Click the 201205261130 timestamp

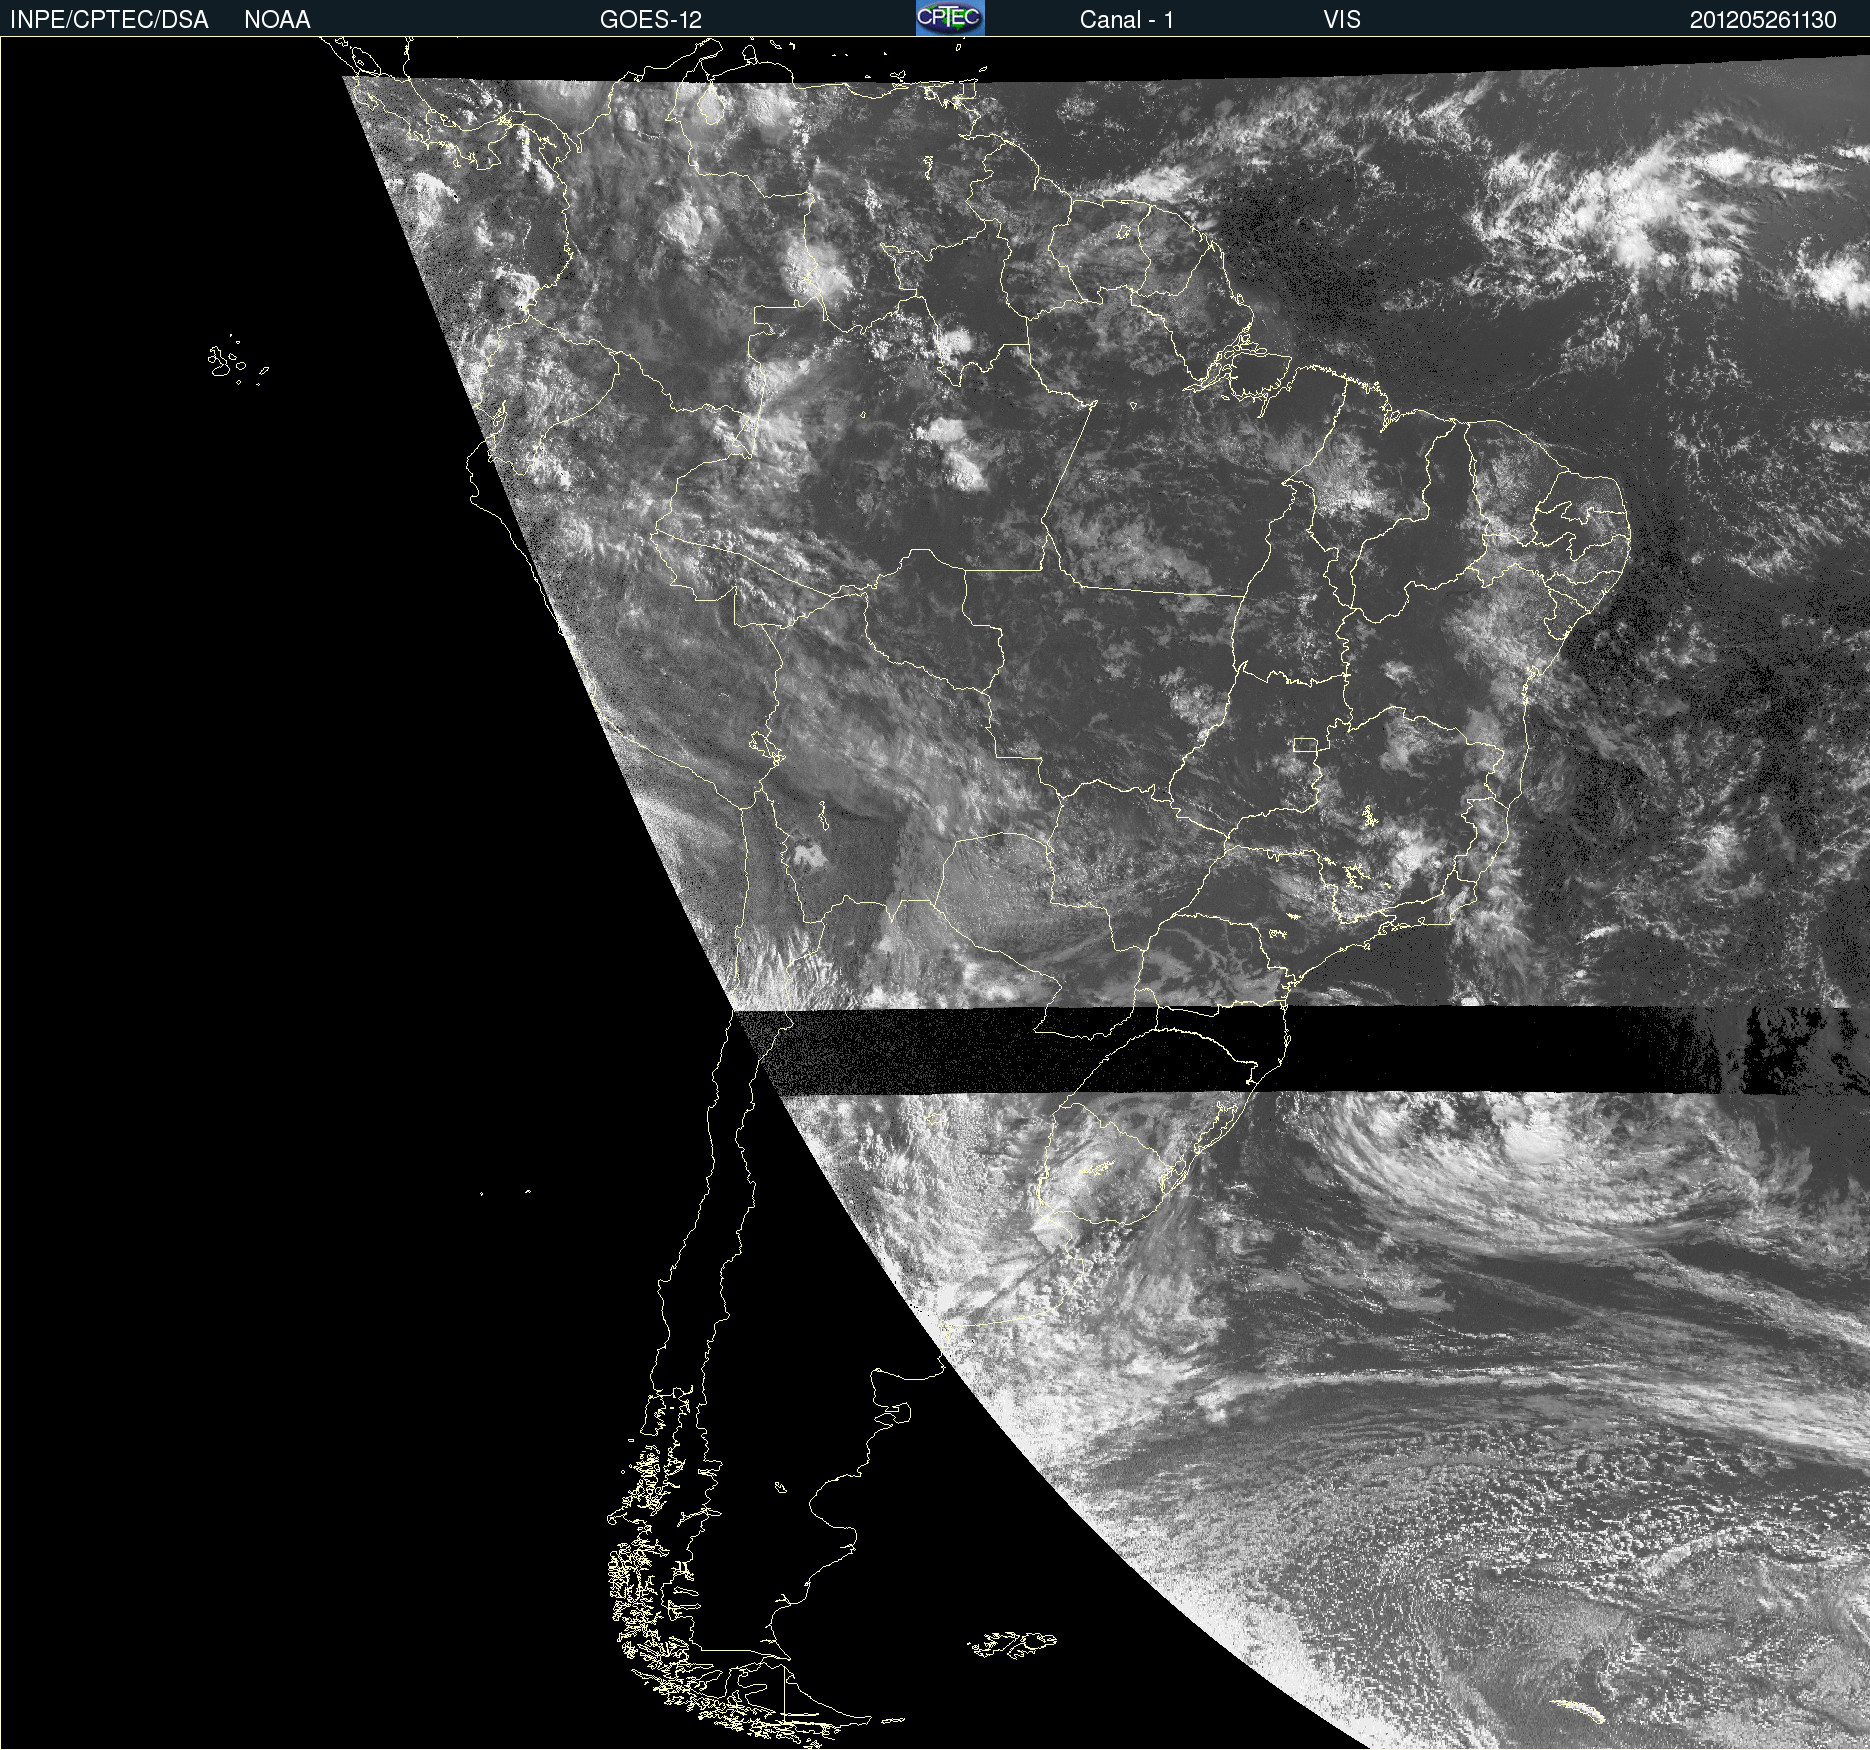1763,20
